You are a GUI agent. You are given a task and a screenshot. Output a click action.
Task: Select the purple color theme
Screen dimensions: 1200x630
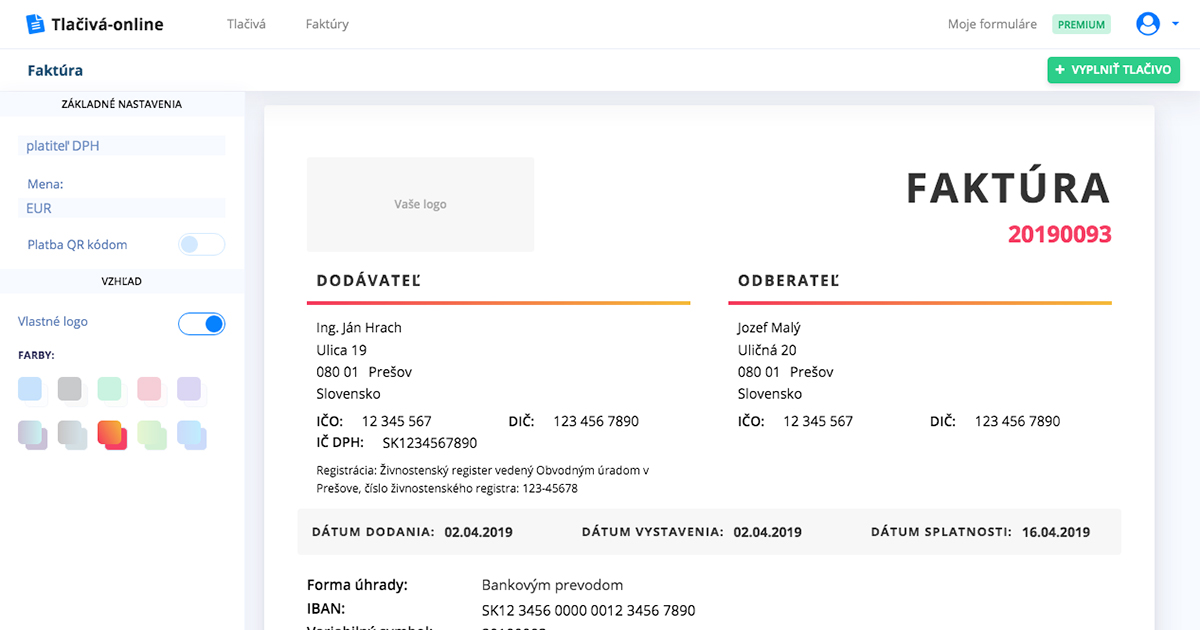[x=189, y=389]
